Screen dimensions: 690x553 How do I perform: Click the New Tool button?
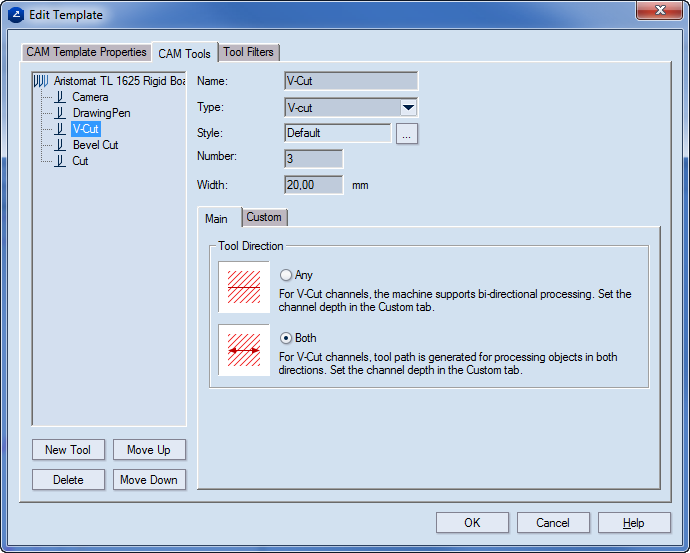click(x=68, y=450)
